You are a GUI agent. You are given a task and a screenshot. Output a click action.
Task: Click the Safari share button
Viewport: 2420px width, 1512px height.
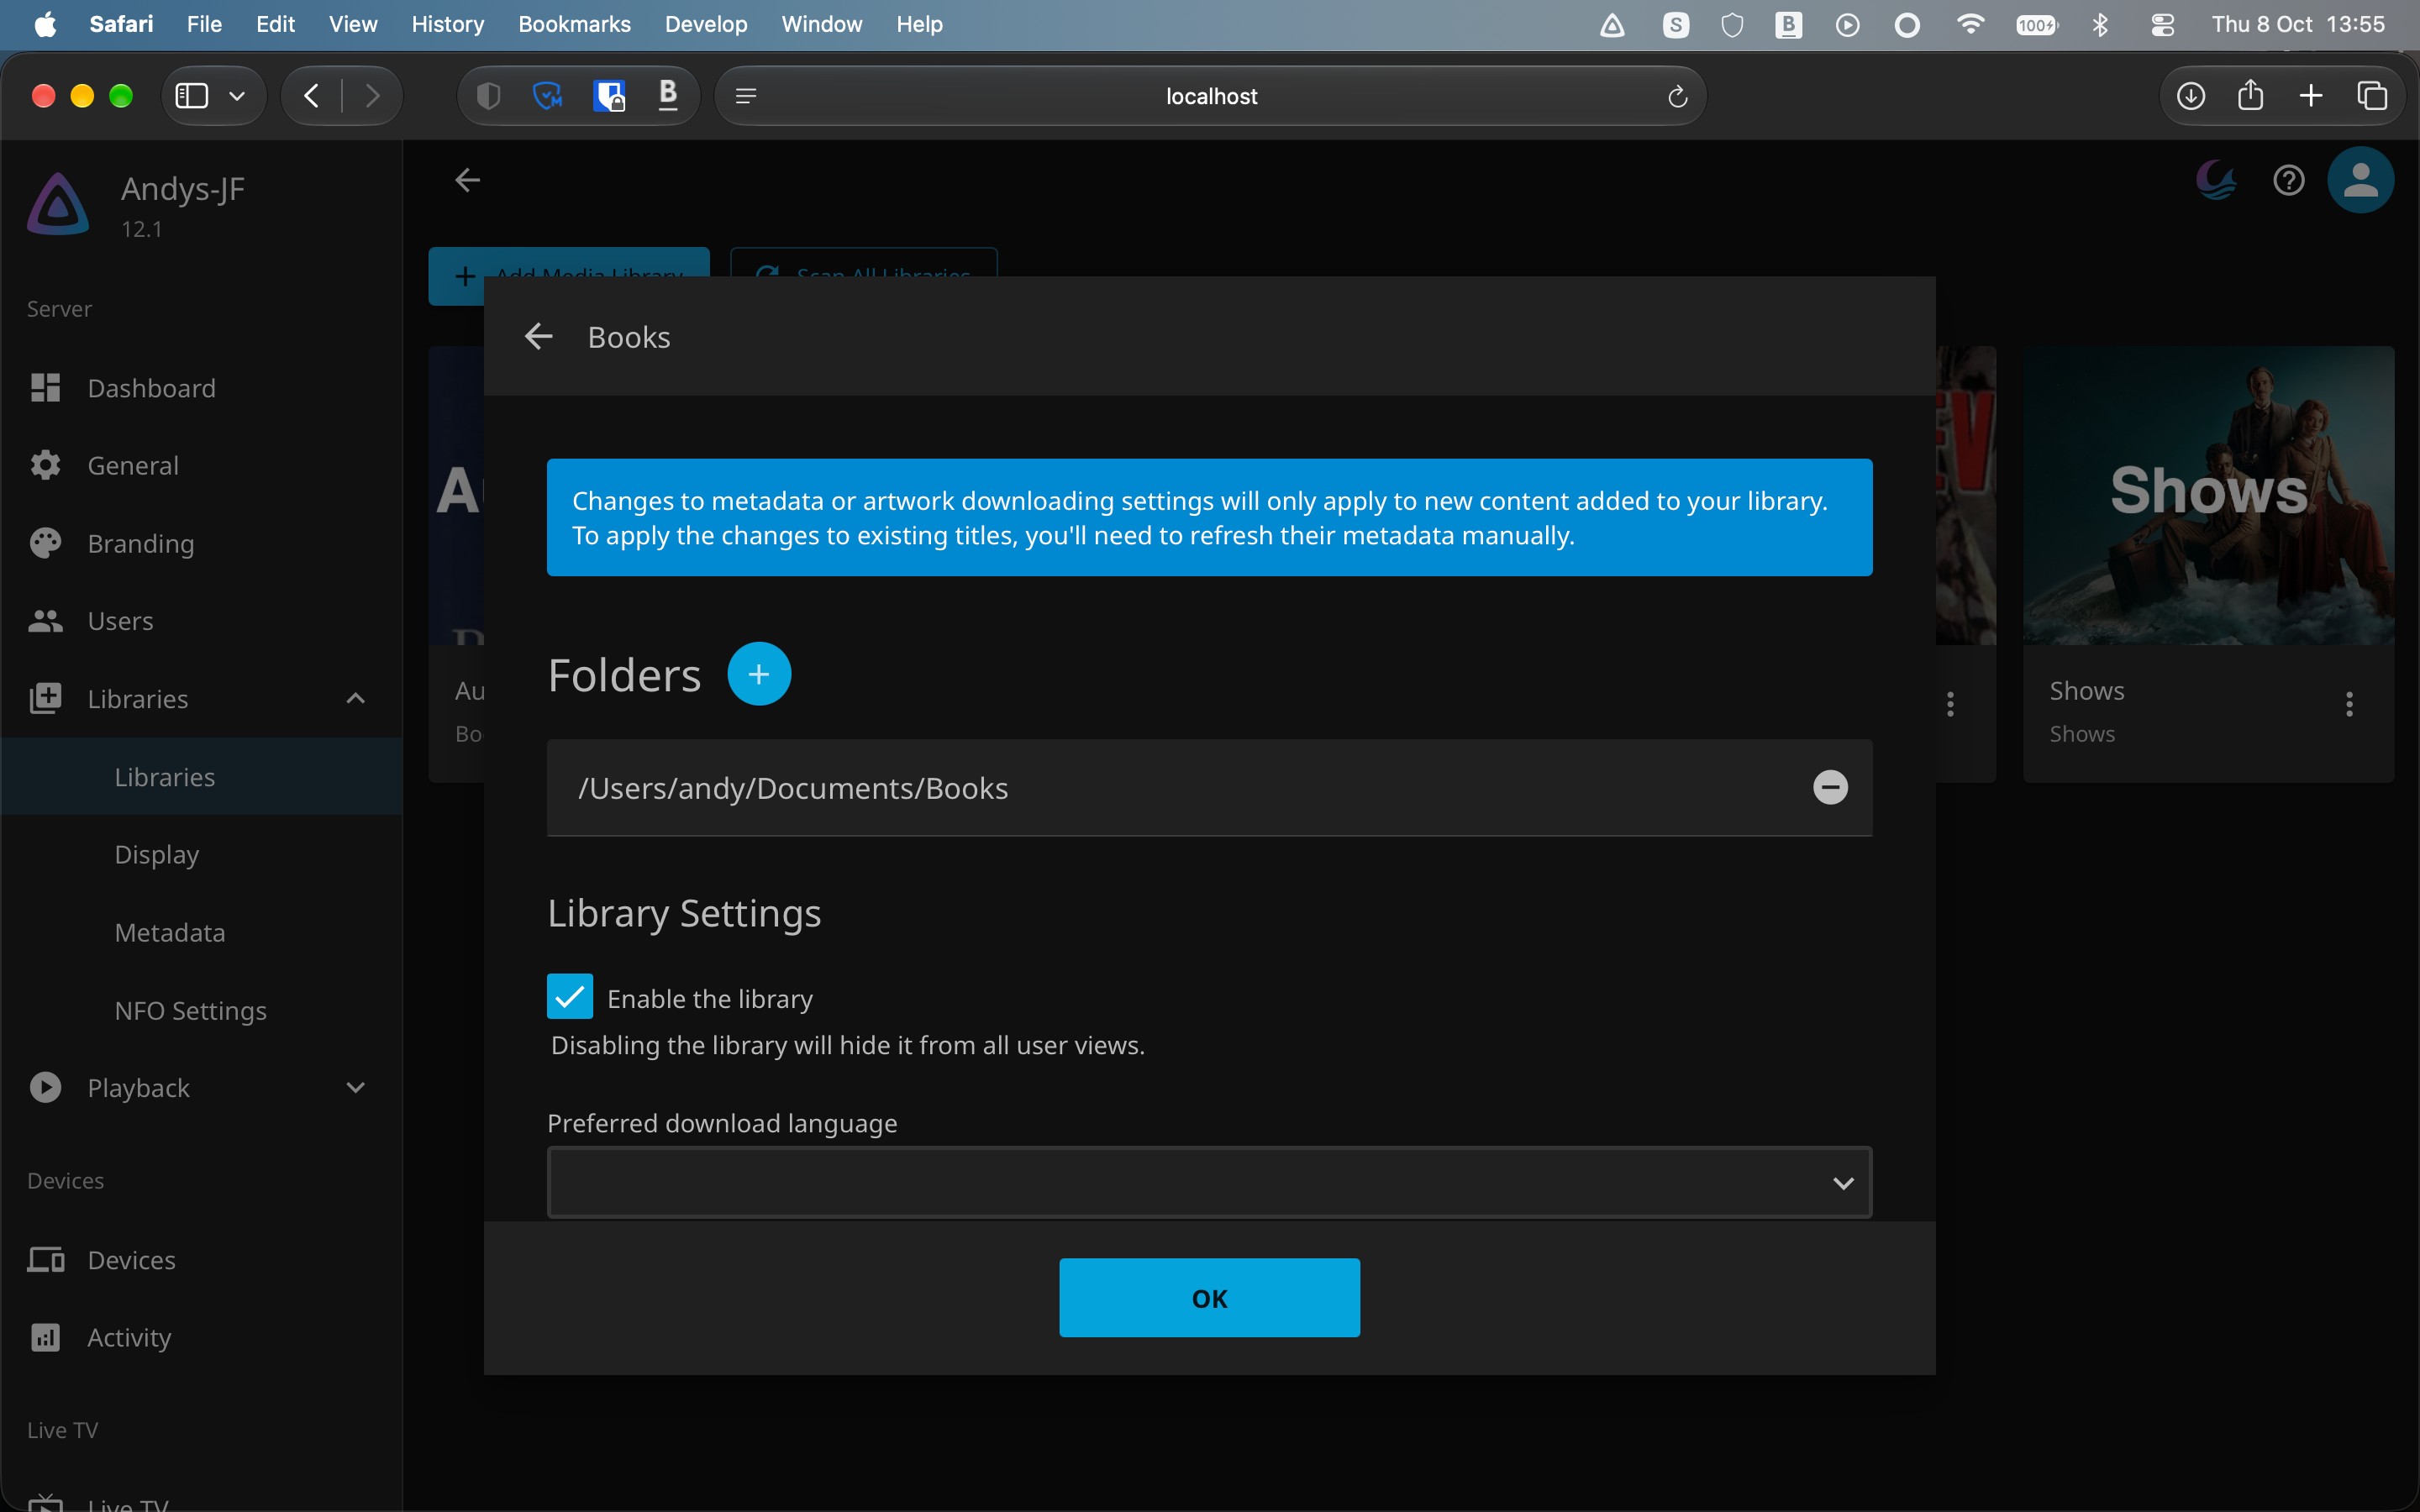2250,96
